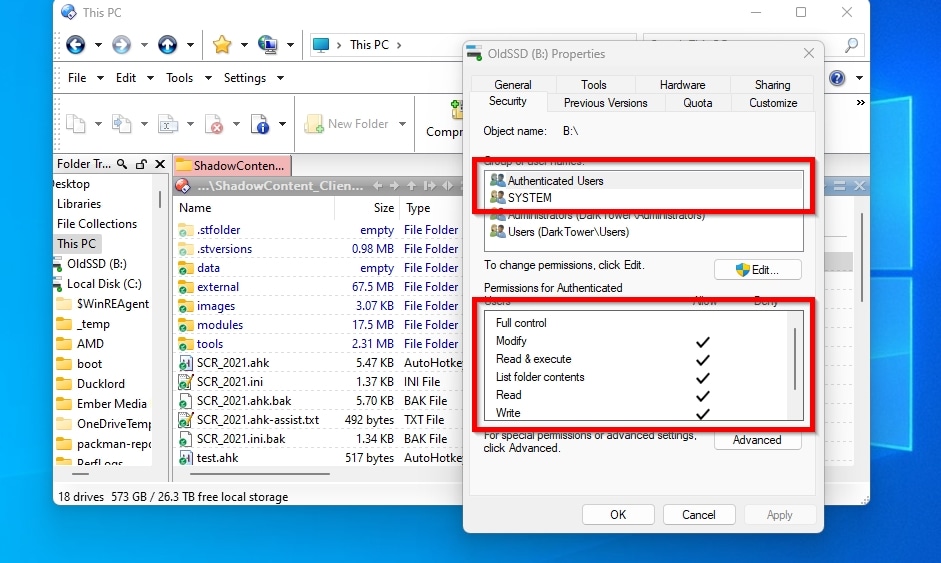
Task: Toggle the Folder Tree lock icon
Action: pyautogui.click(x=141, y=164)
